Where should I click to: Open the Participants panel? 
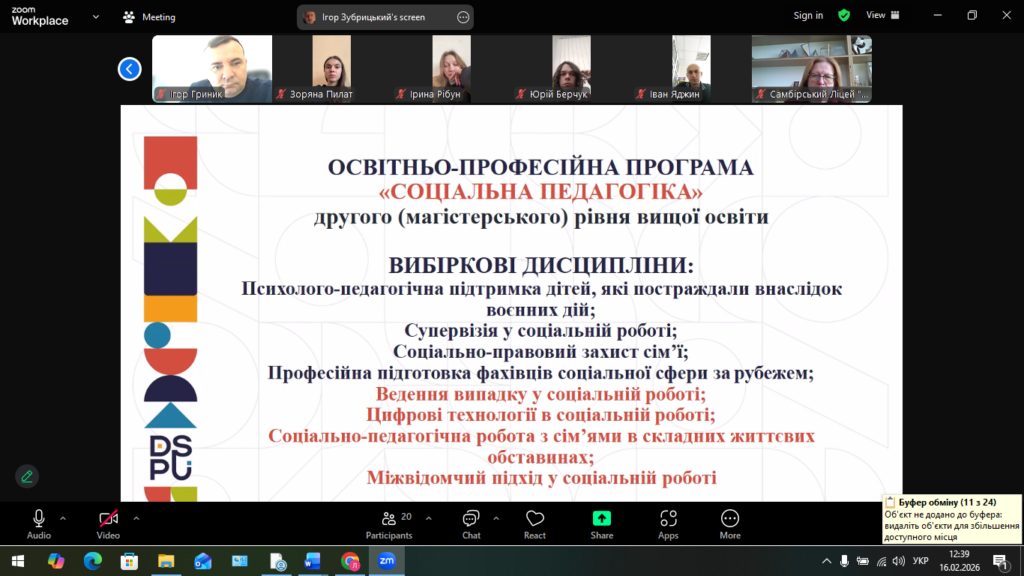point(389,523)
